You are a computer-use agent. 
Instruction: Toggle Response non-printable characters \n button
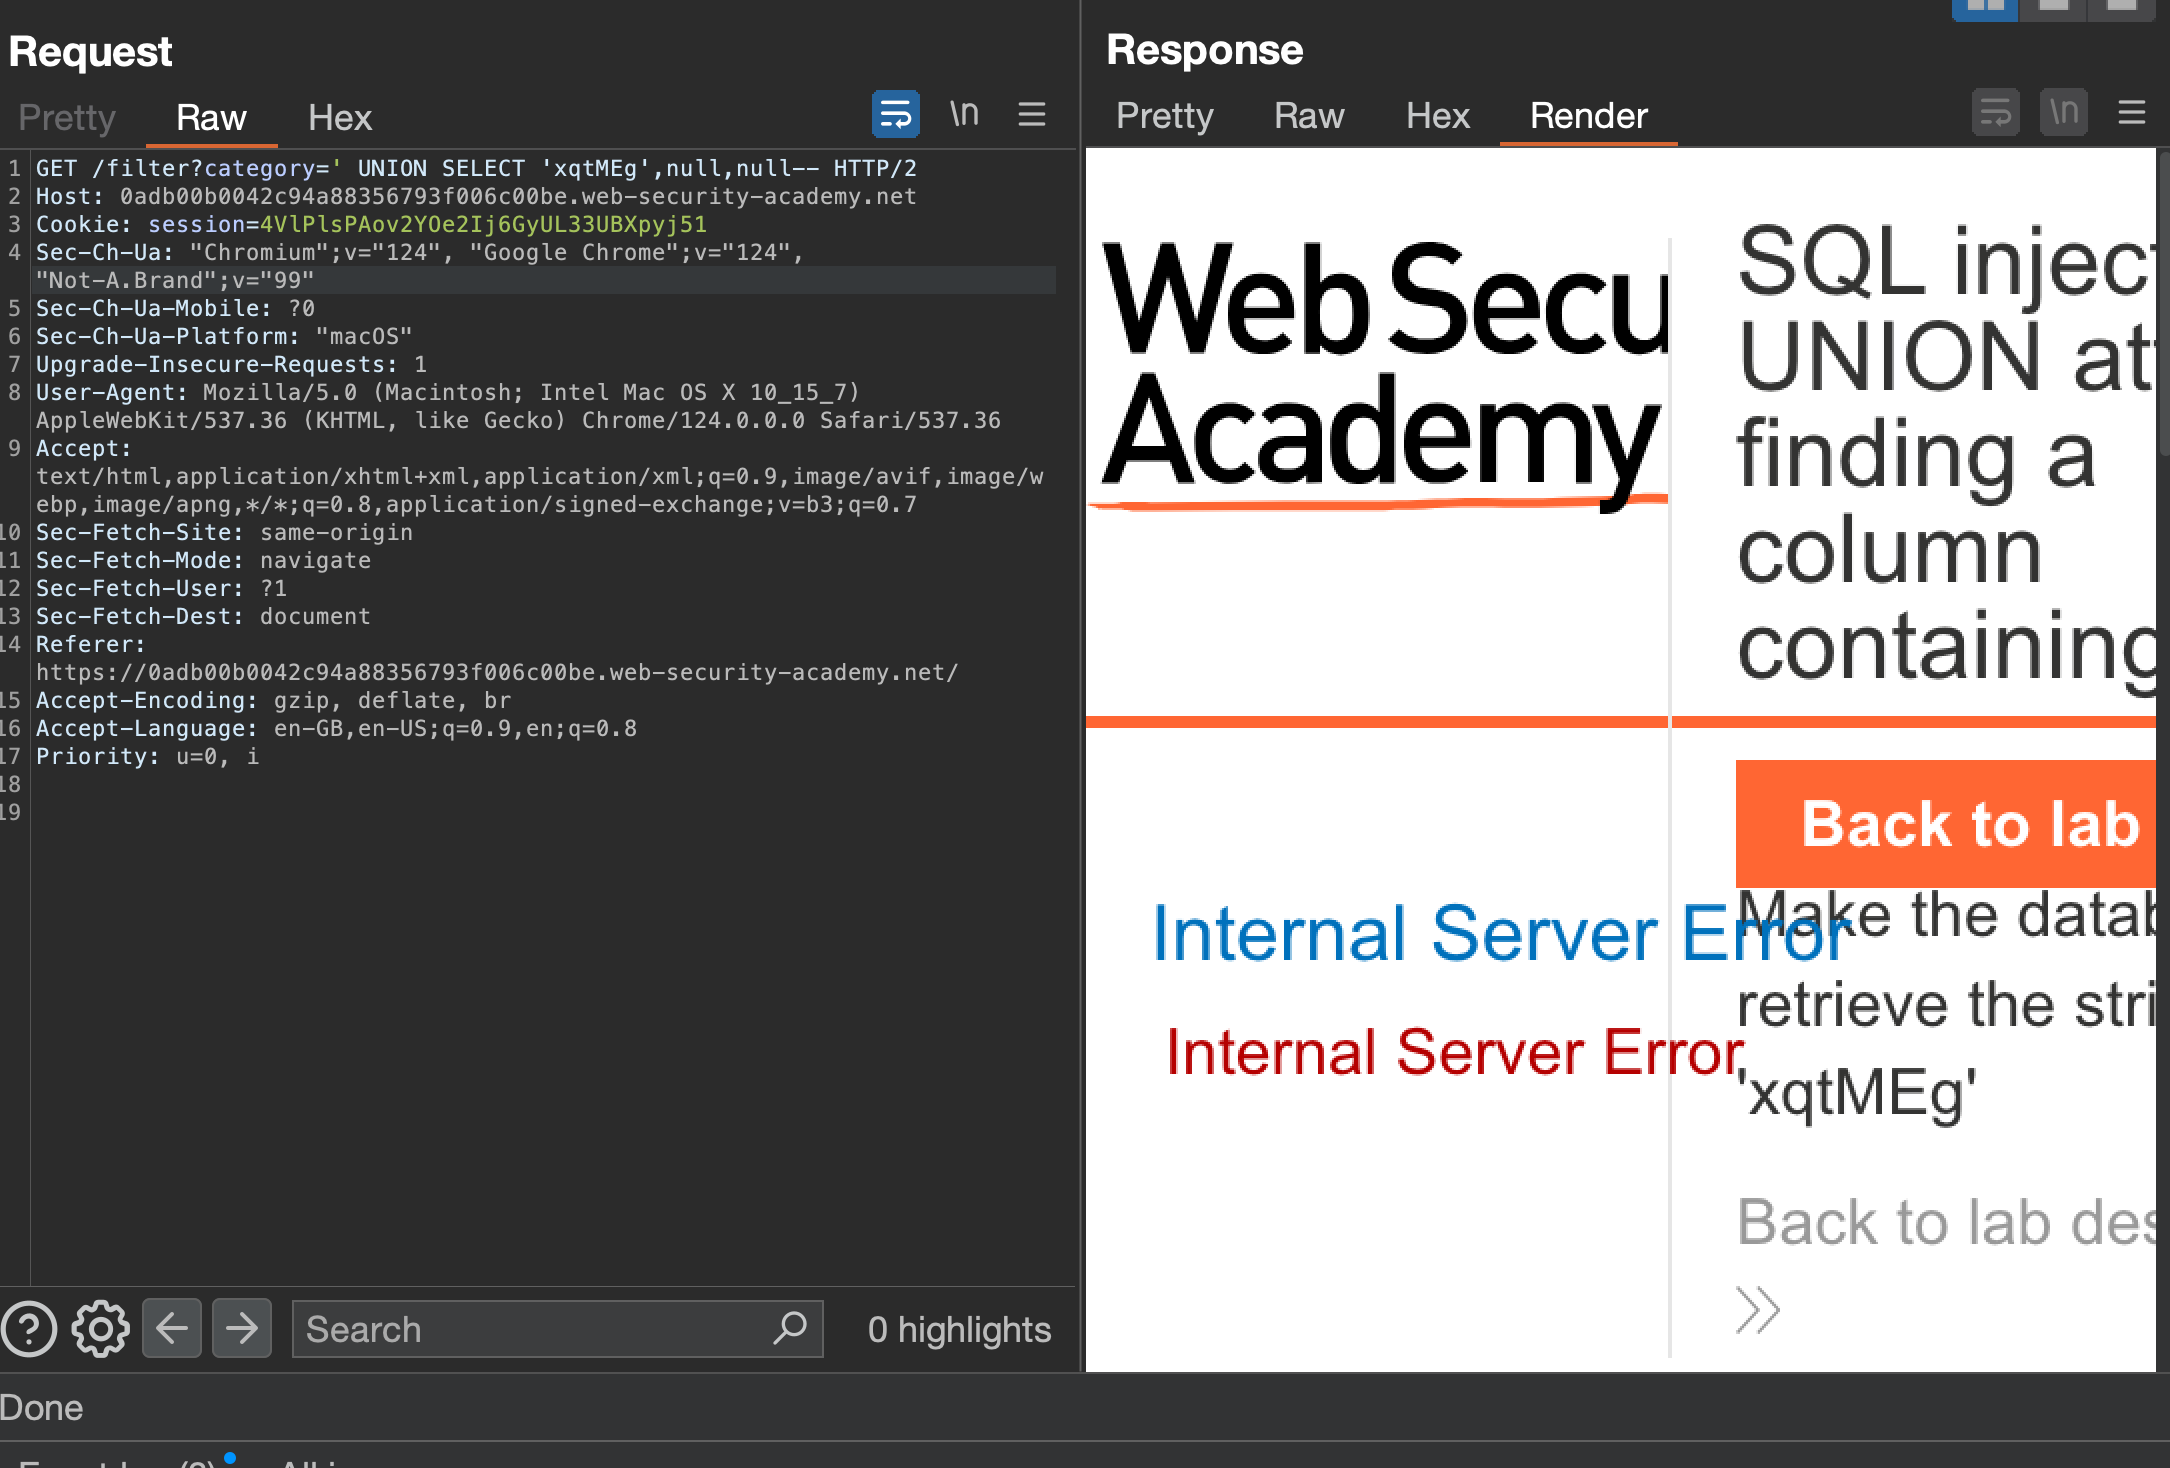2063,113
